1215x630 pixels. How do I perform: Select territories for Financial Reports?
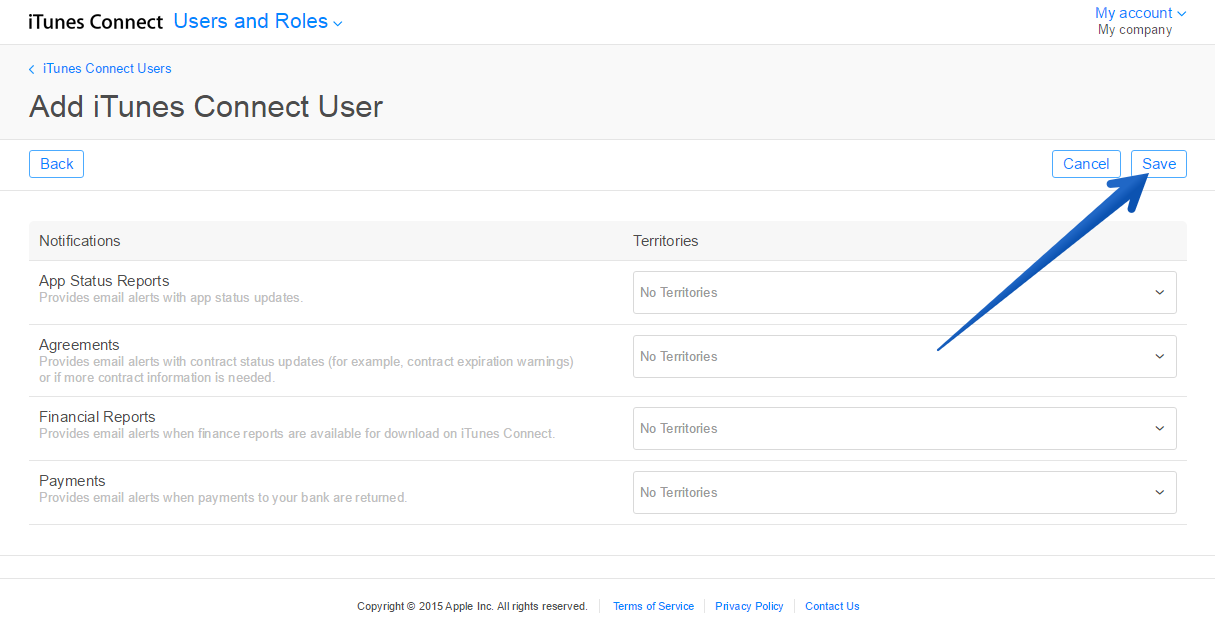coord(904,429)
